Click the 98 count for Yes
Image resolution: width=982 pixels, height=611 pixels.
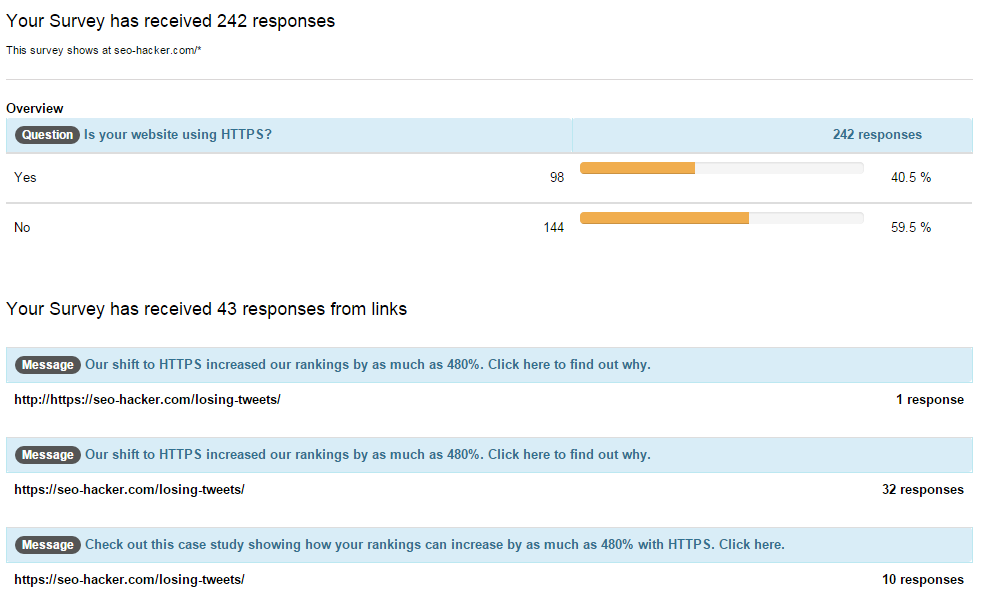(556, 177)
